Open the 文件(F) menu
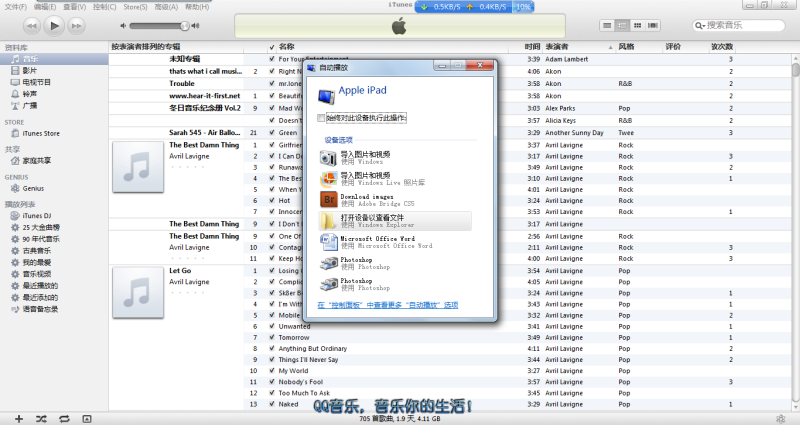800x425 pixels. [x=15, y=7]
